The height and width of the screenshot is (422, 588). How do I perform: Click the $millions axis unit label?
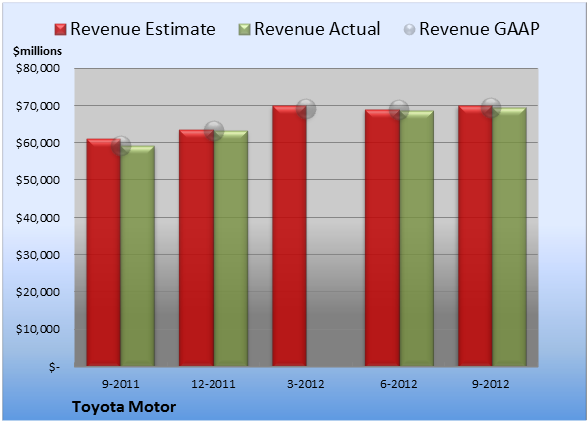pyautogui.click(x=38, y=51)
